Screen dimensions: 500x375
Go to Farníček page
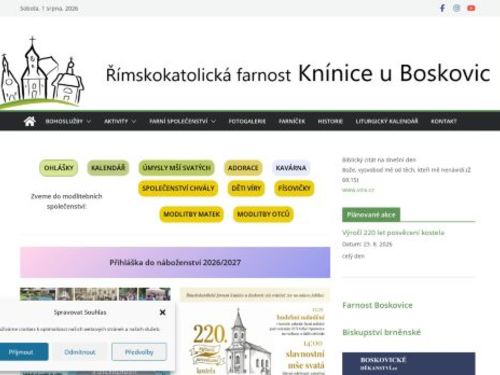point(292,121)
